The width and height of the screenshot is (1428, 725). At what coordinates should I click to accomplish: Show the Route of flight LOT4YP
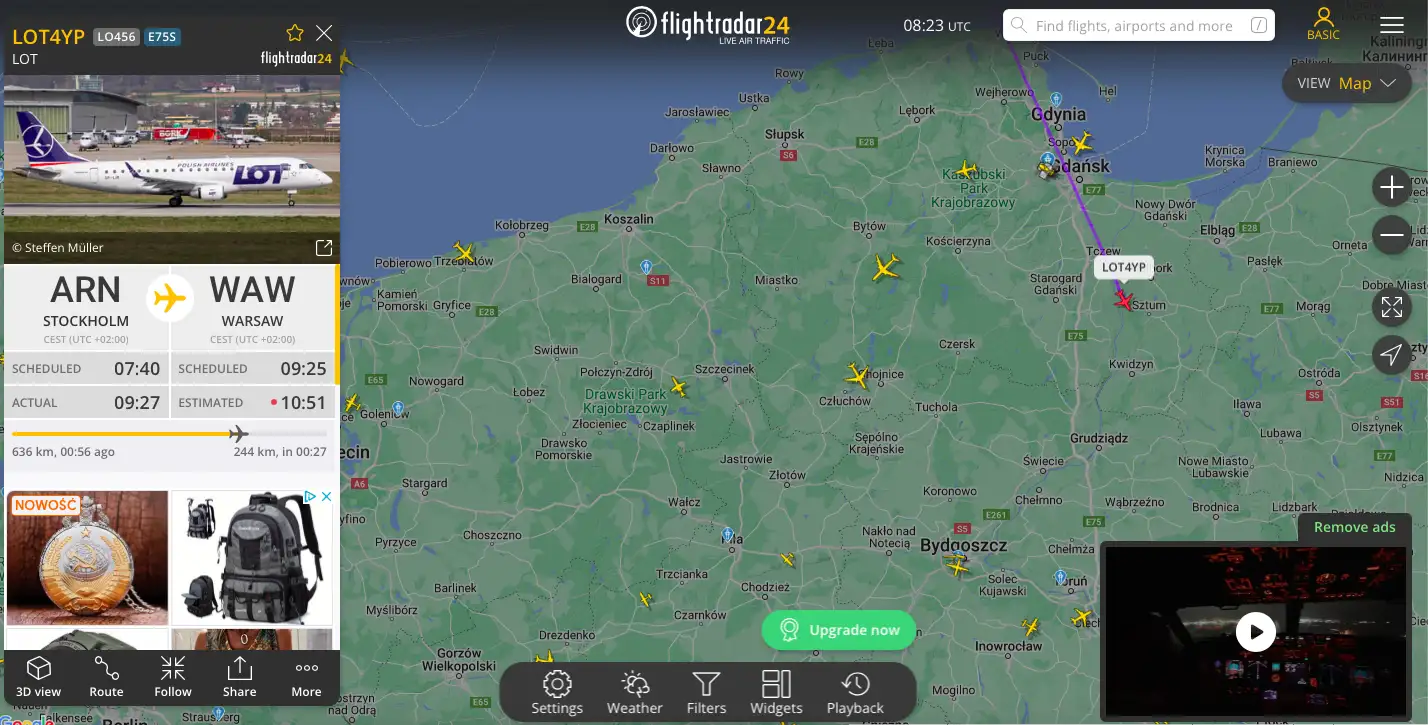pyautogui.click(x=106, y=677)
